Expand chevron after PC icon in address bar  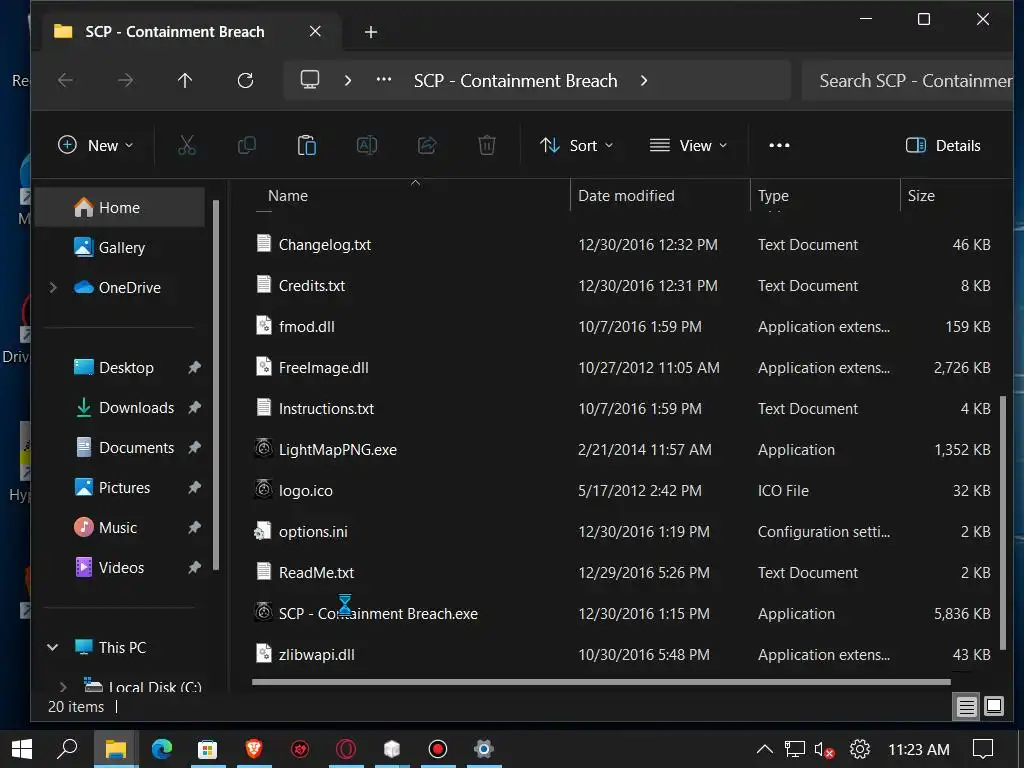347,80
